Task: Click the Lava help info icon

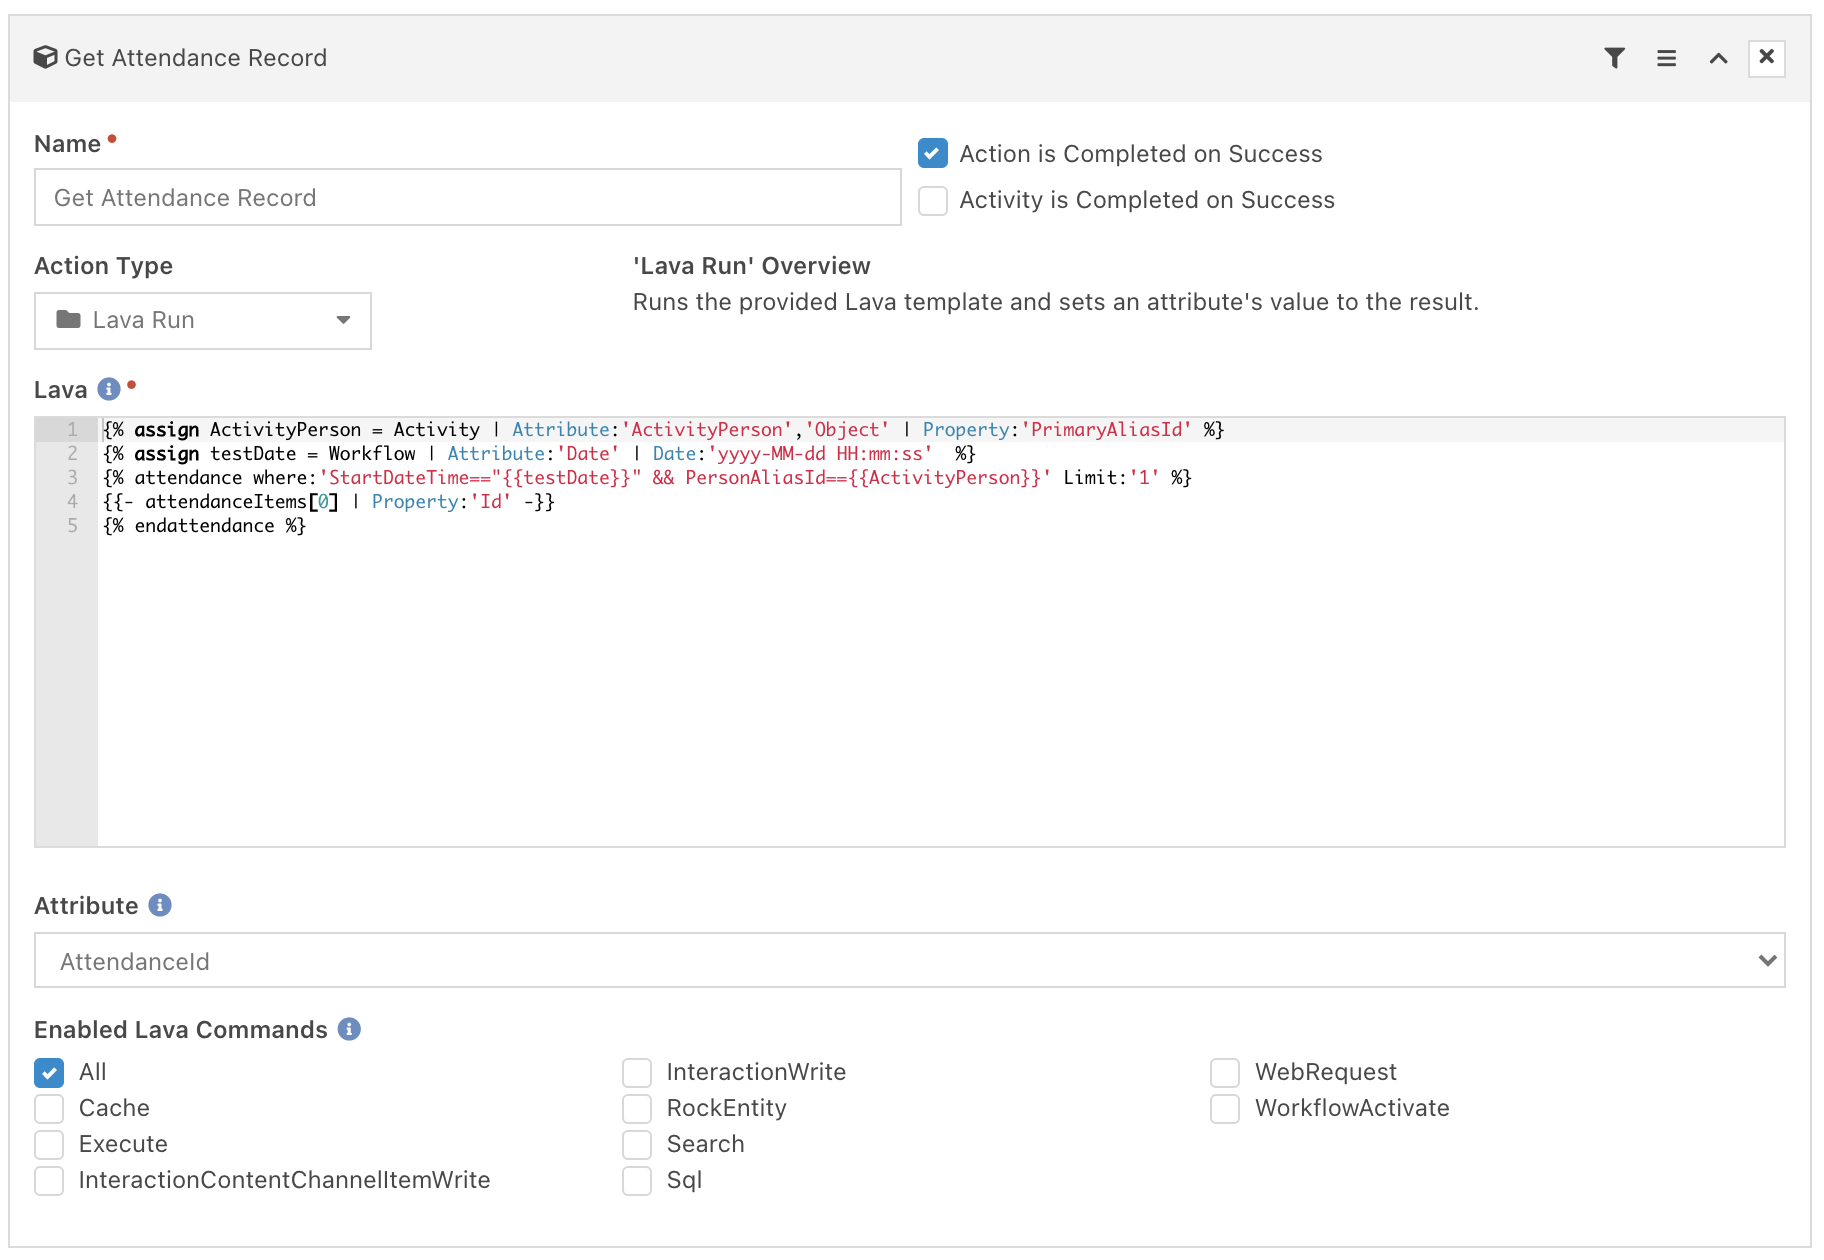Action: (109, 389)
